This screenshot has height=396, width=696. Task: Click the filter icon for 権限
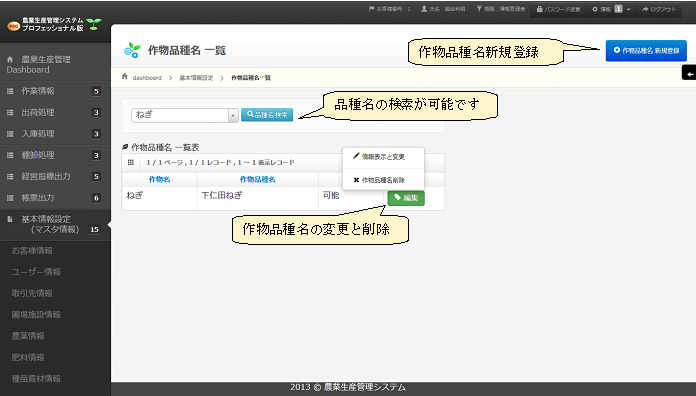coord(479,8)
